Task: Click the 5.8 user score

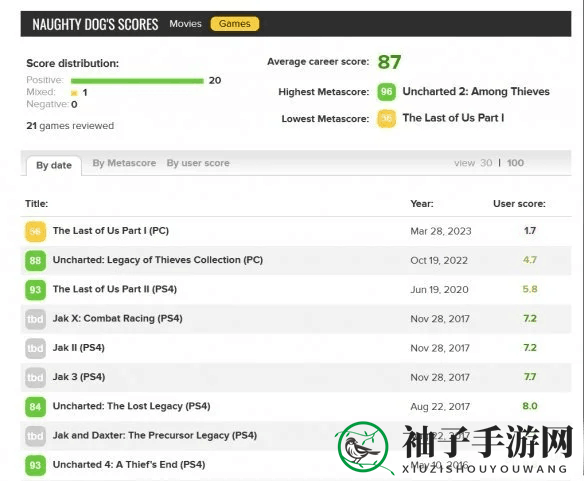Action: click(530, 289)
